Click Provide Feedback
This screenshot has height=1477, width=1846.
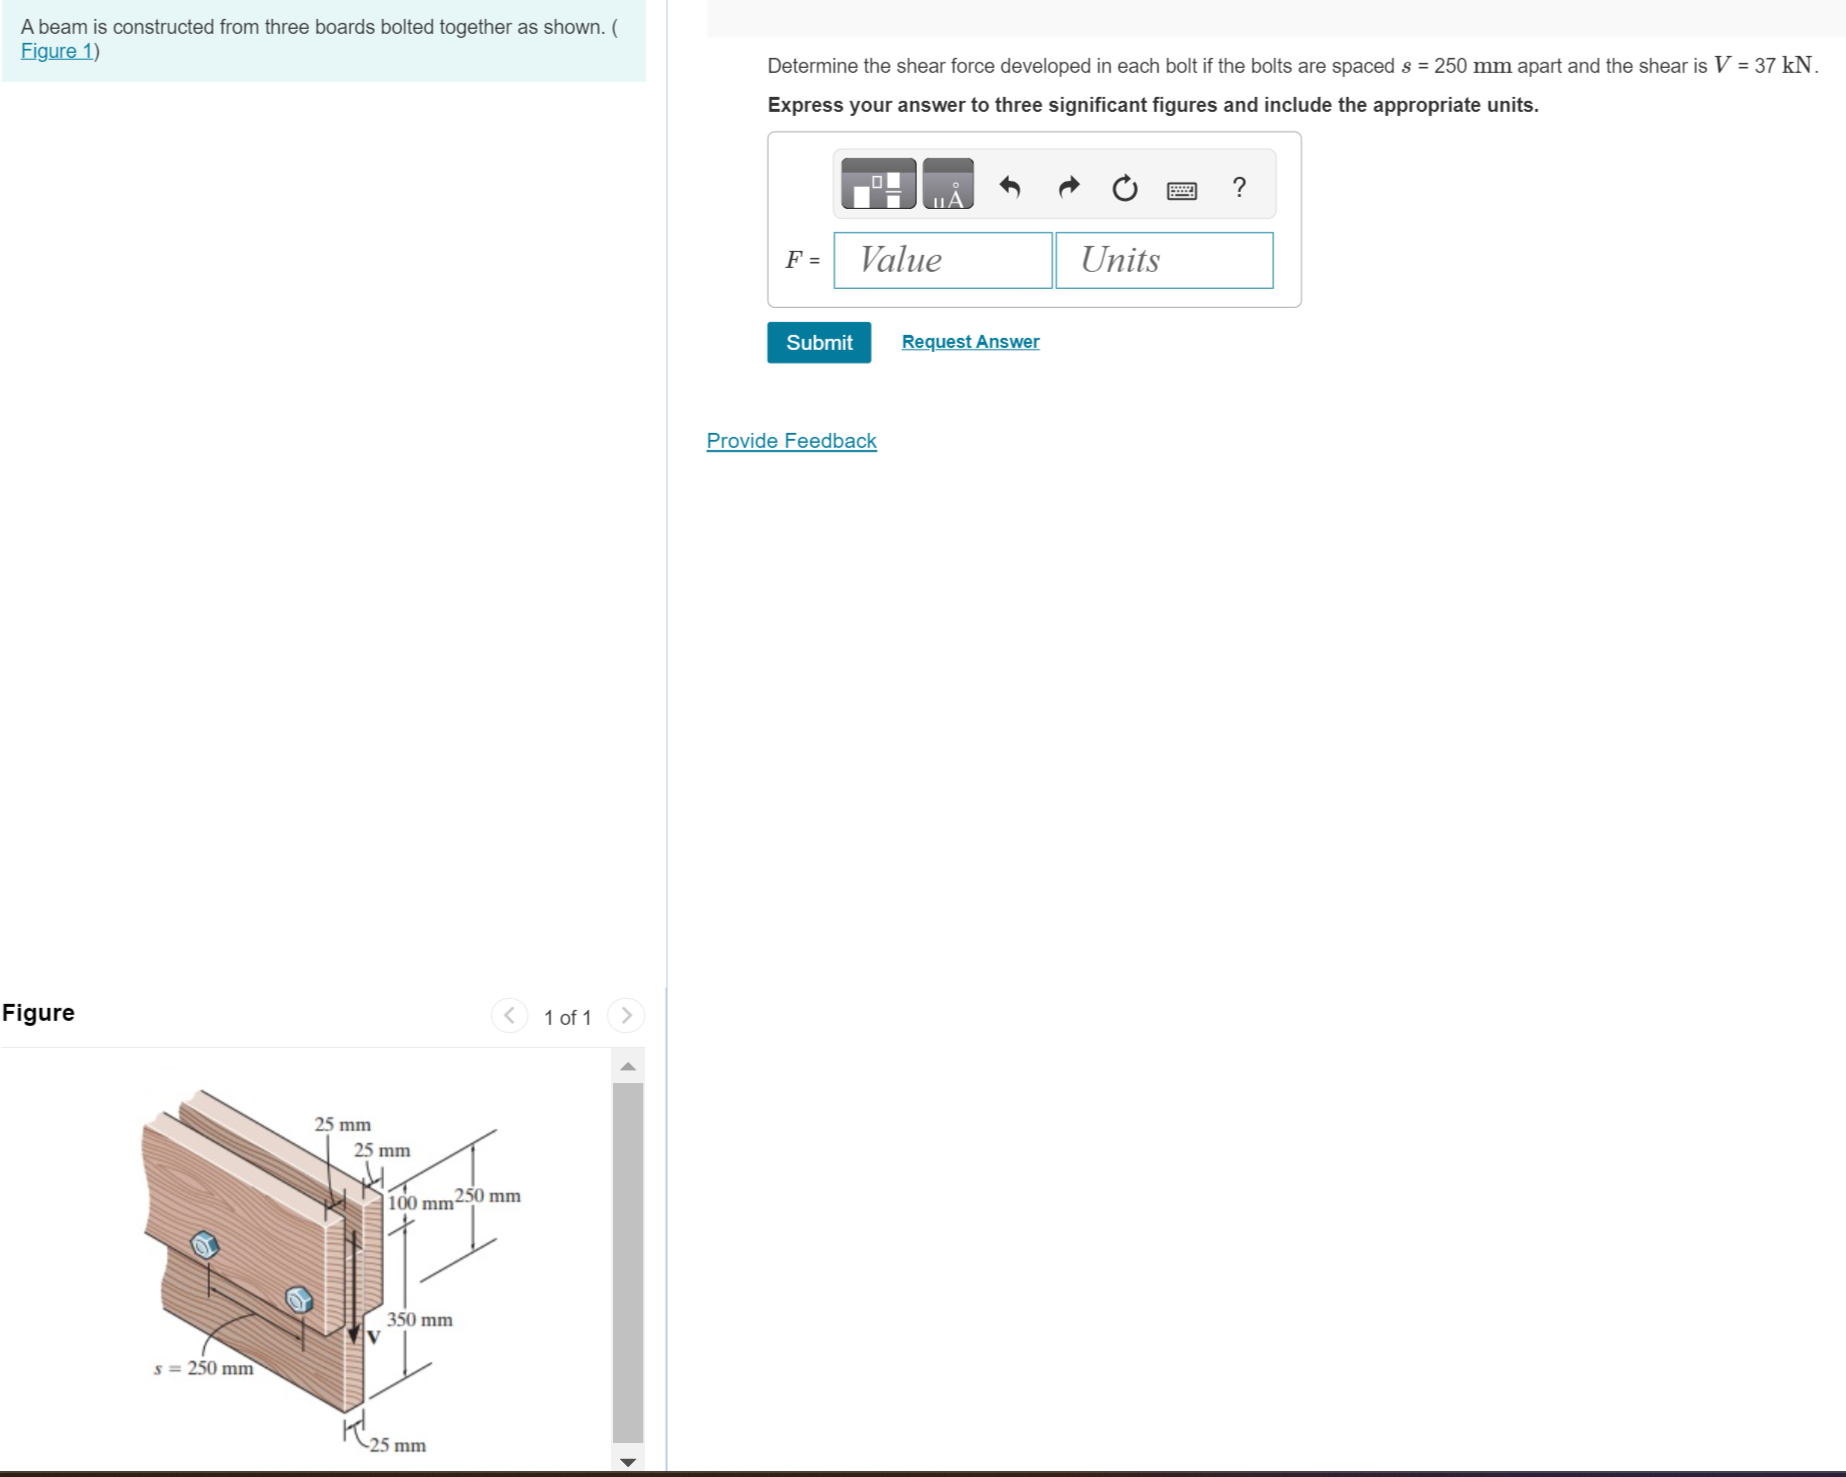tap(791, 440)
